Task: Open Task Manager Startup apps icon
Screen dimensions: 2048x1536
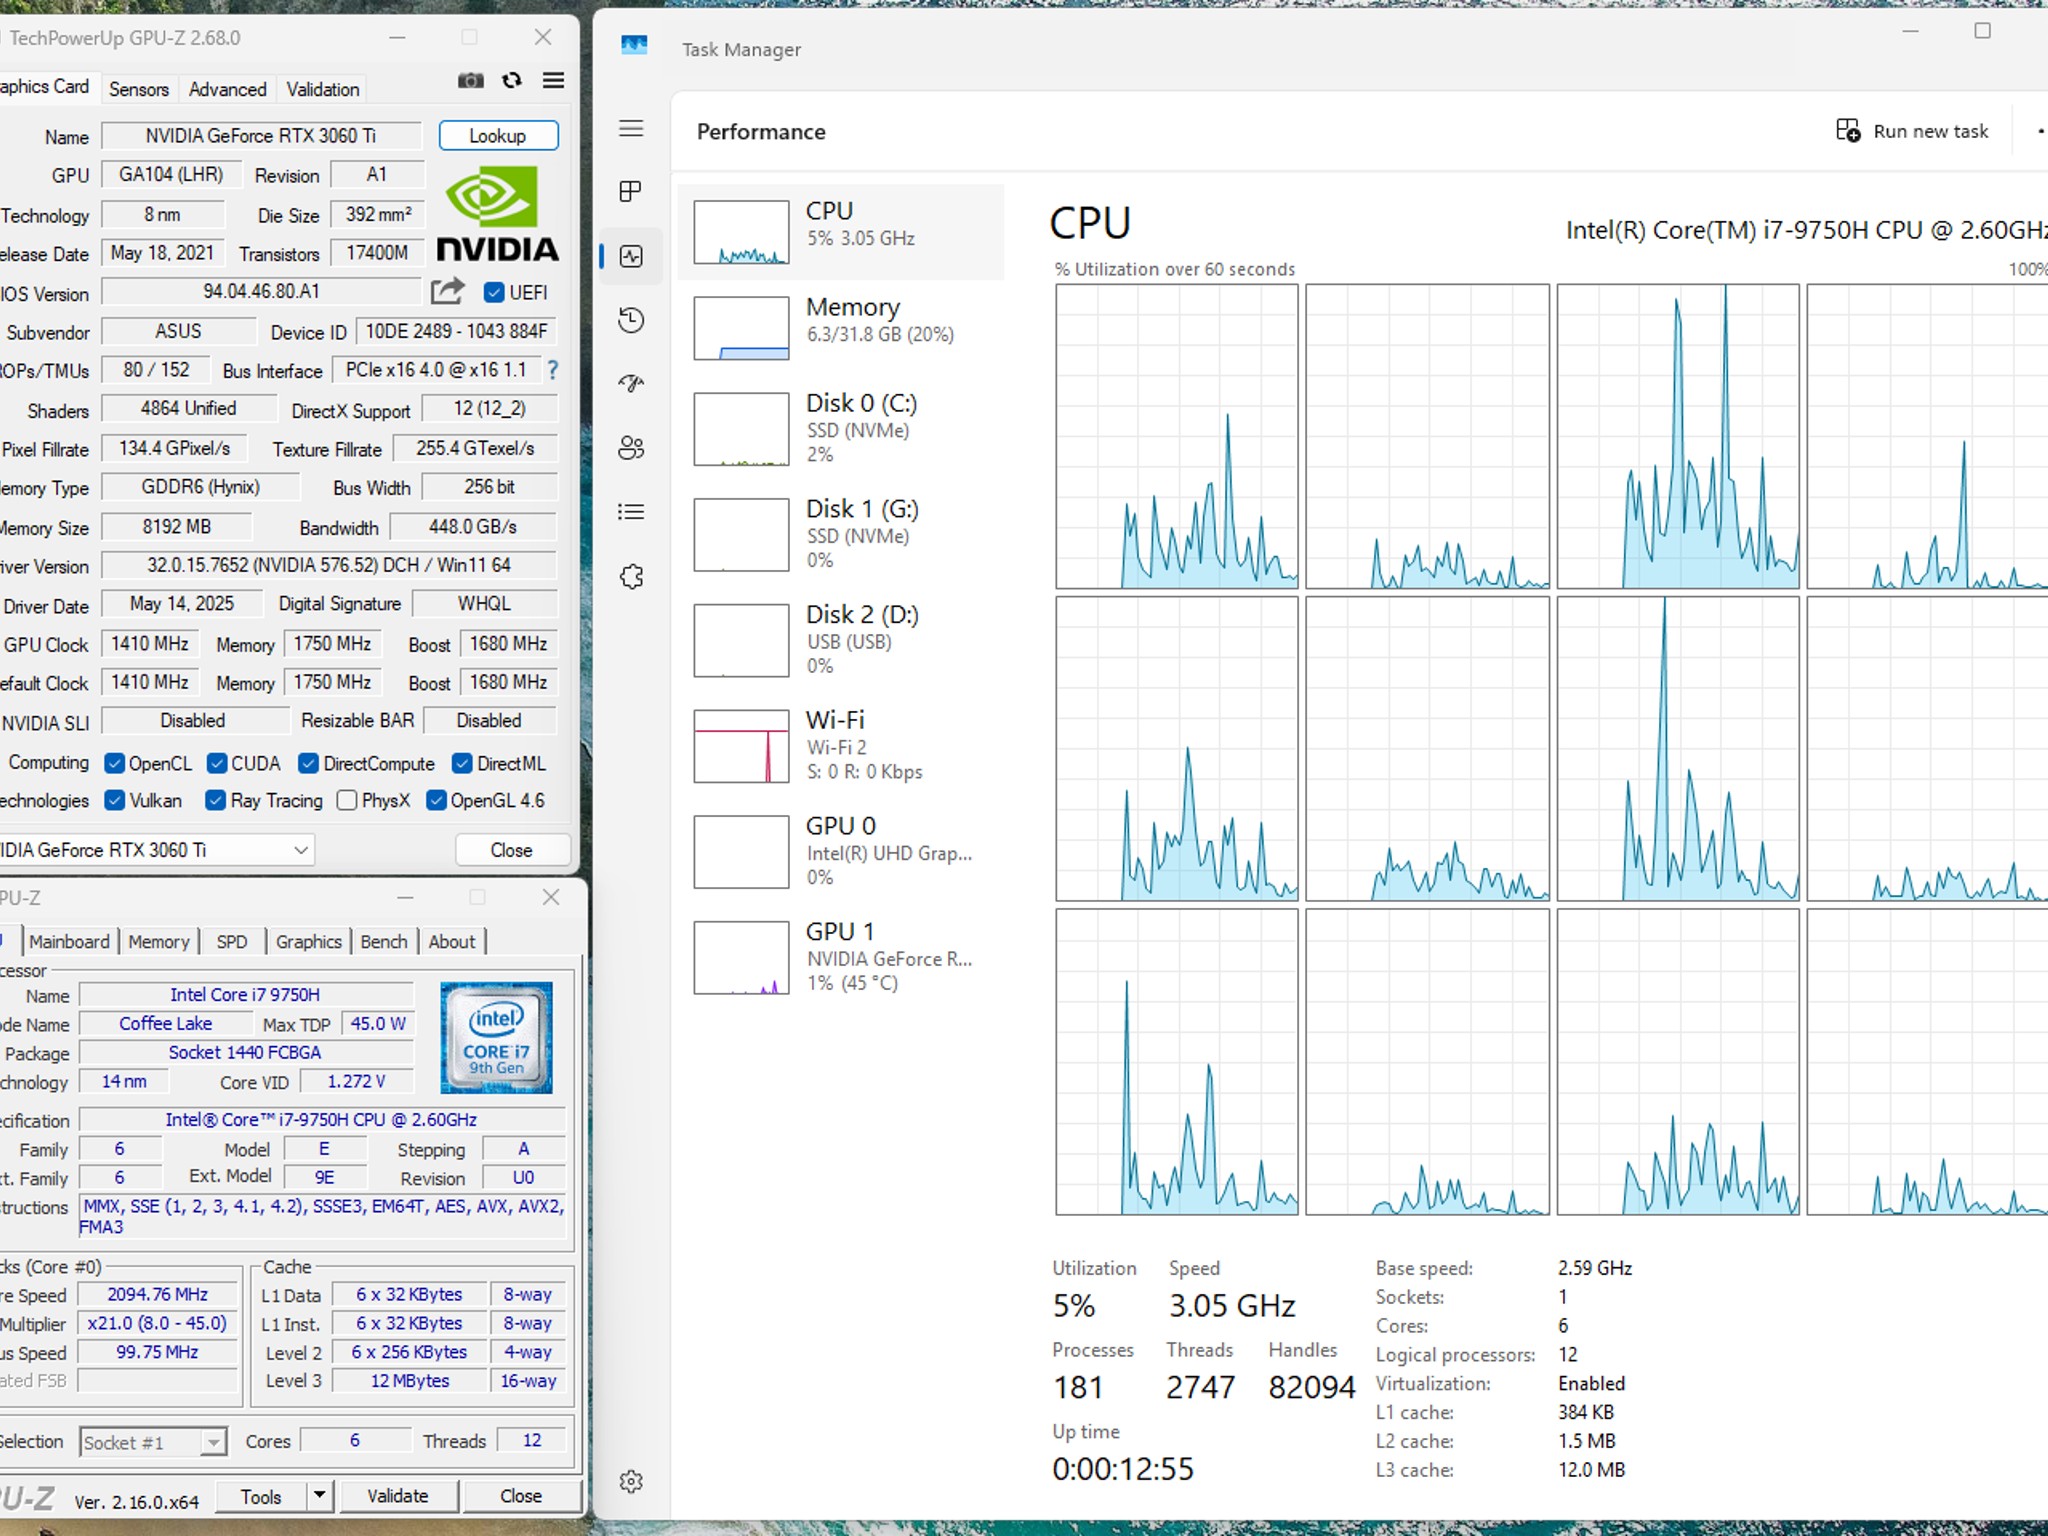Action: pos(631,384)
